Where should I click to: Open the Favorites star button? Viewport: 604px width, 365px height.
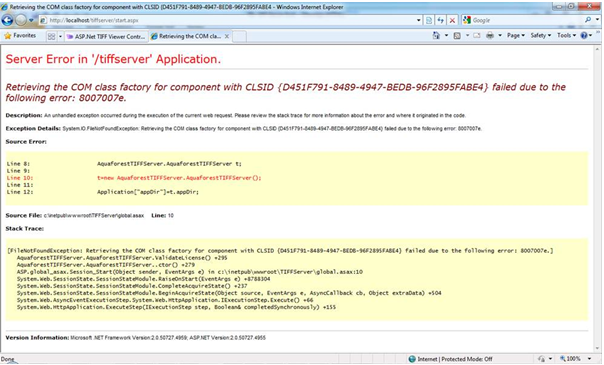tap(20, 35)
